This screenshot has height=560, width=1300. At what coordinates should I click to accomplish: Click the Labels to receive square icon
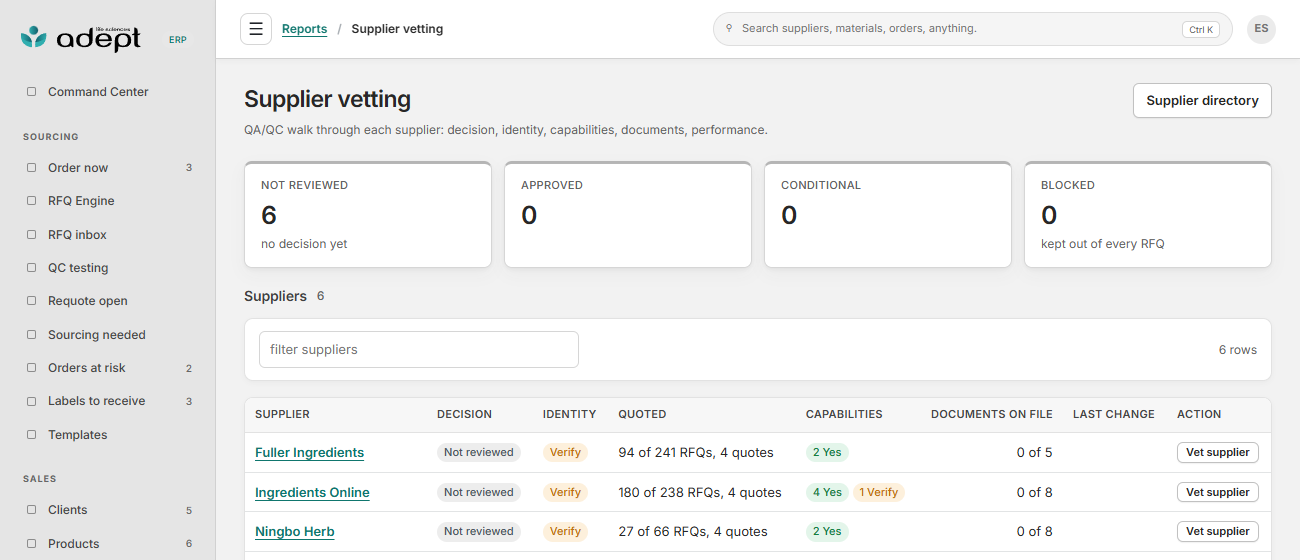(32, 401)
